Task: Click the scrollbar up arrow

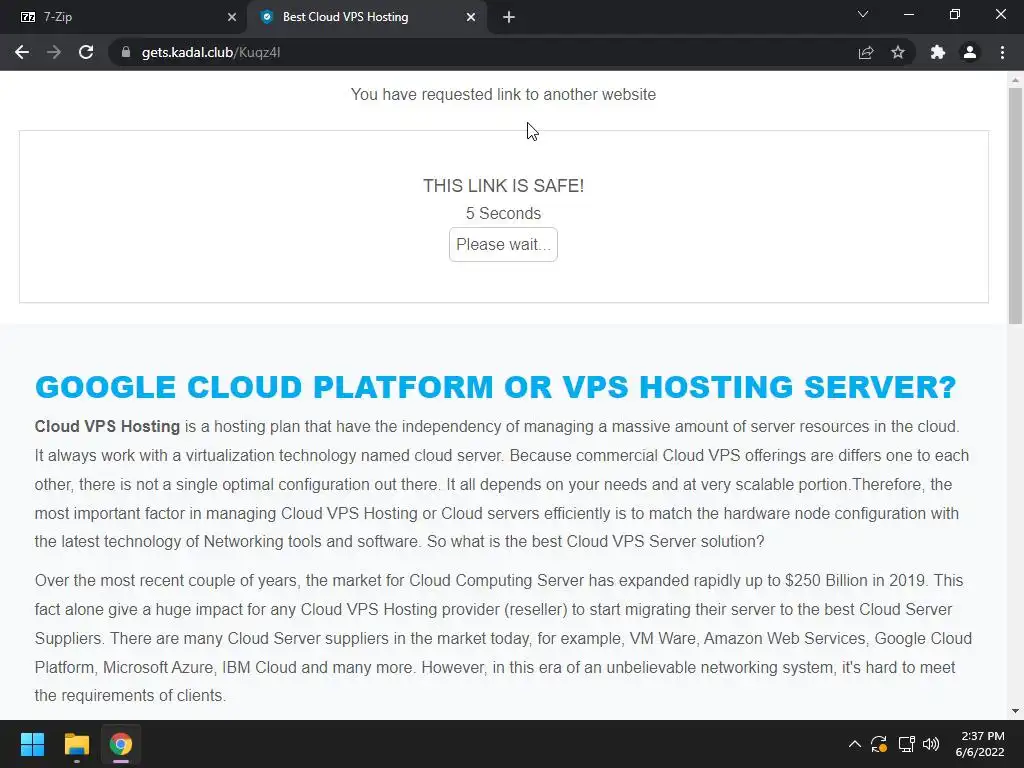Action: [1015, 80]
